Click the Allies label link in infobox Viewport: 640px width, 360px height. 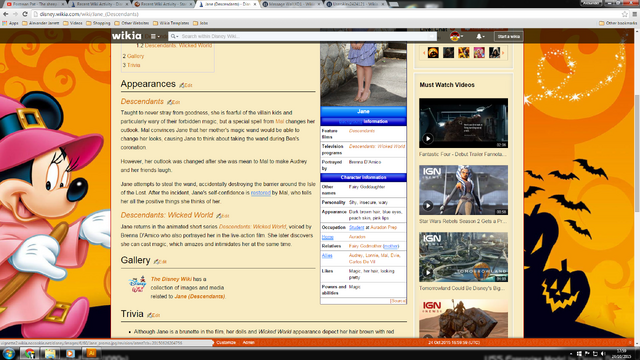[x=327, y=256]
